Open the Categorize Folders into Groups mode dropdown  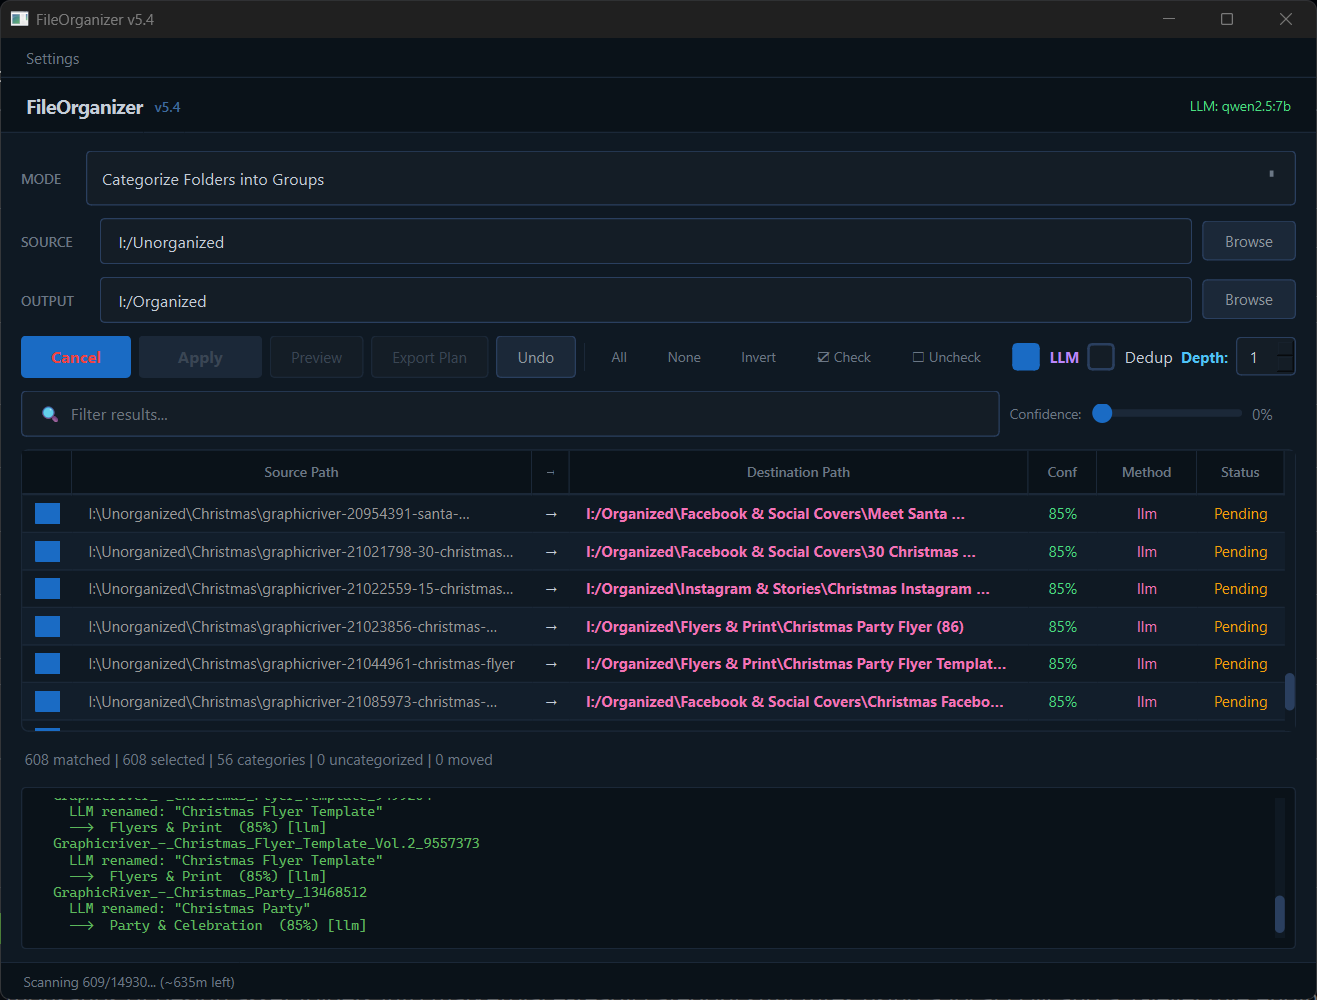[691, 178]
